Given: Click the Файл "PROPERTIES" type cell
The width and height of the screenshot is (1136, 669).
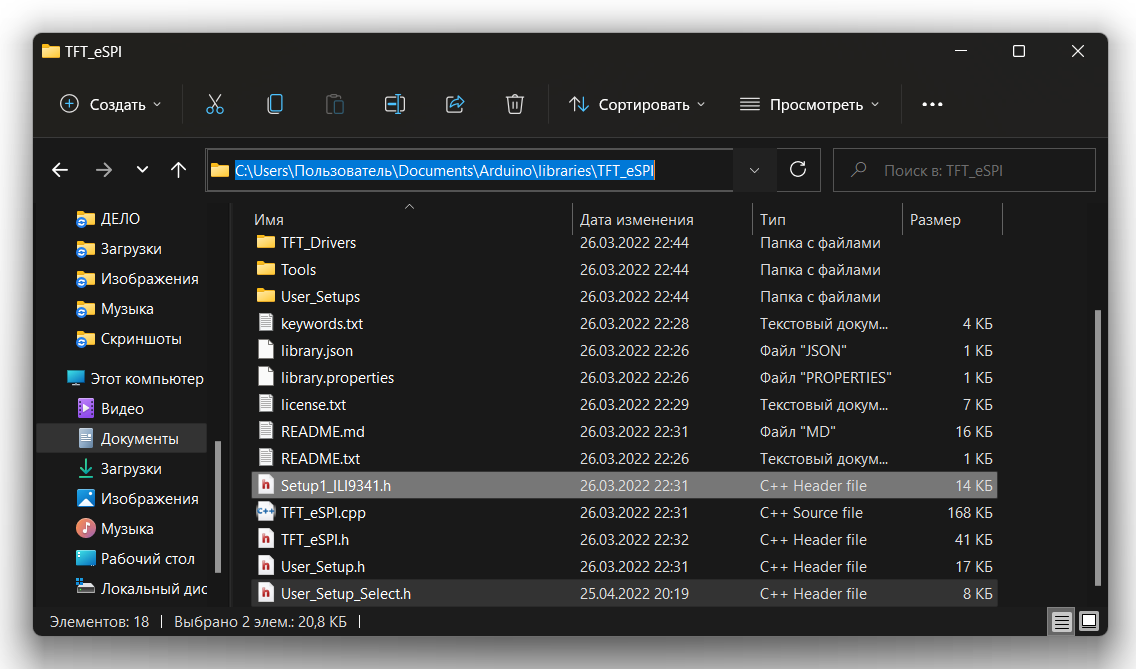Looking at the screenshot, I should (x=825, y=378).
